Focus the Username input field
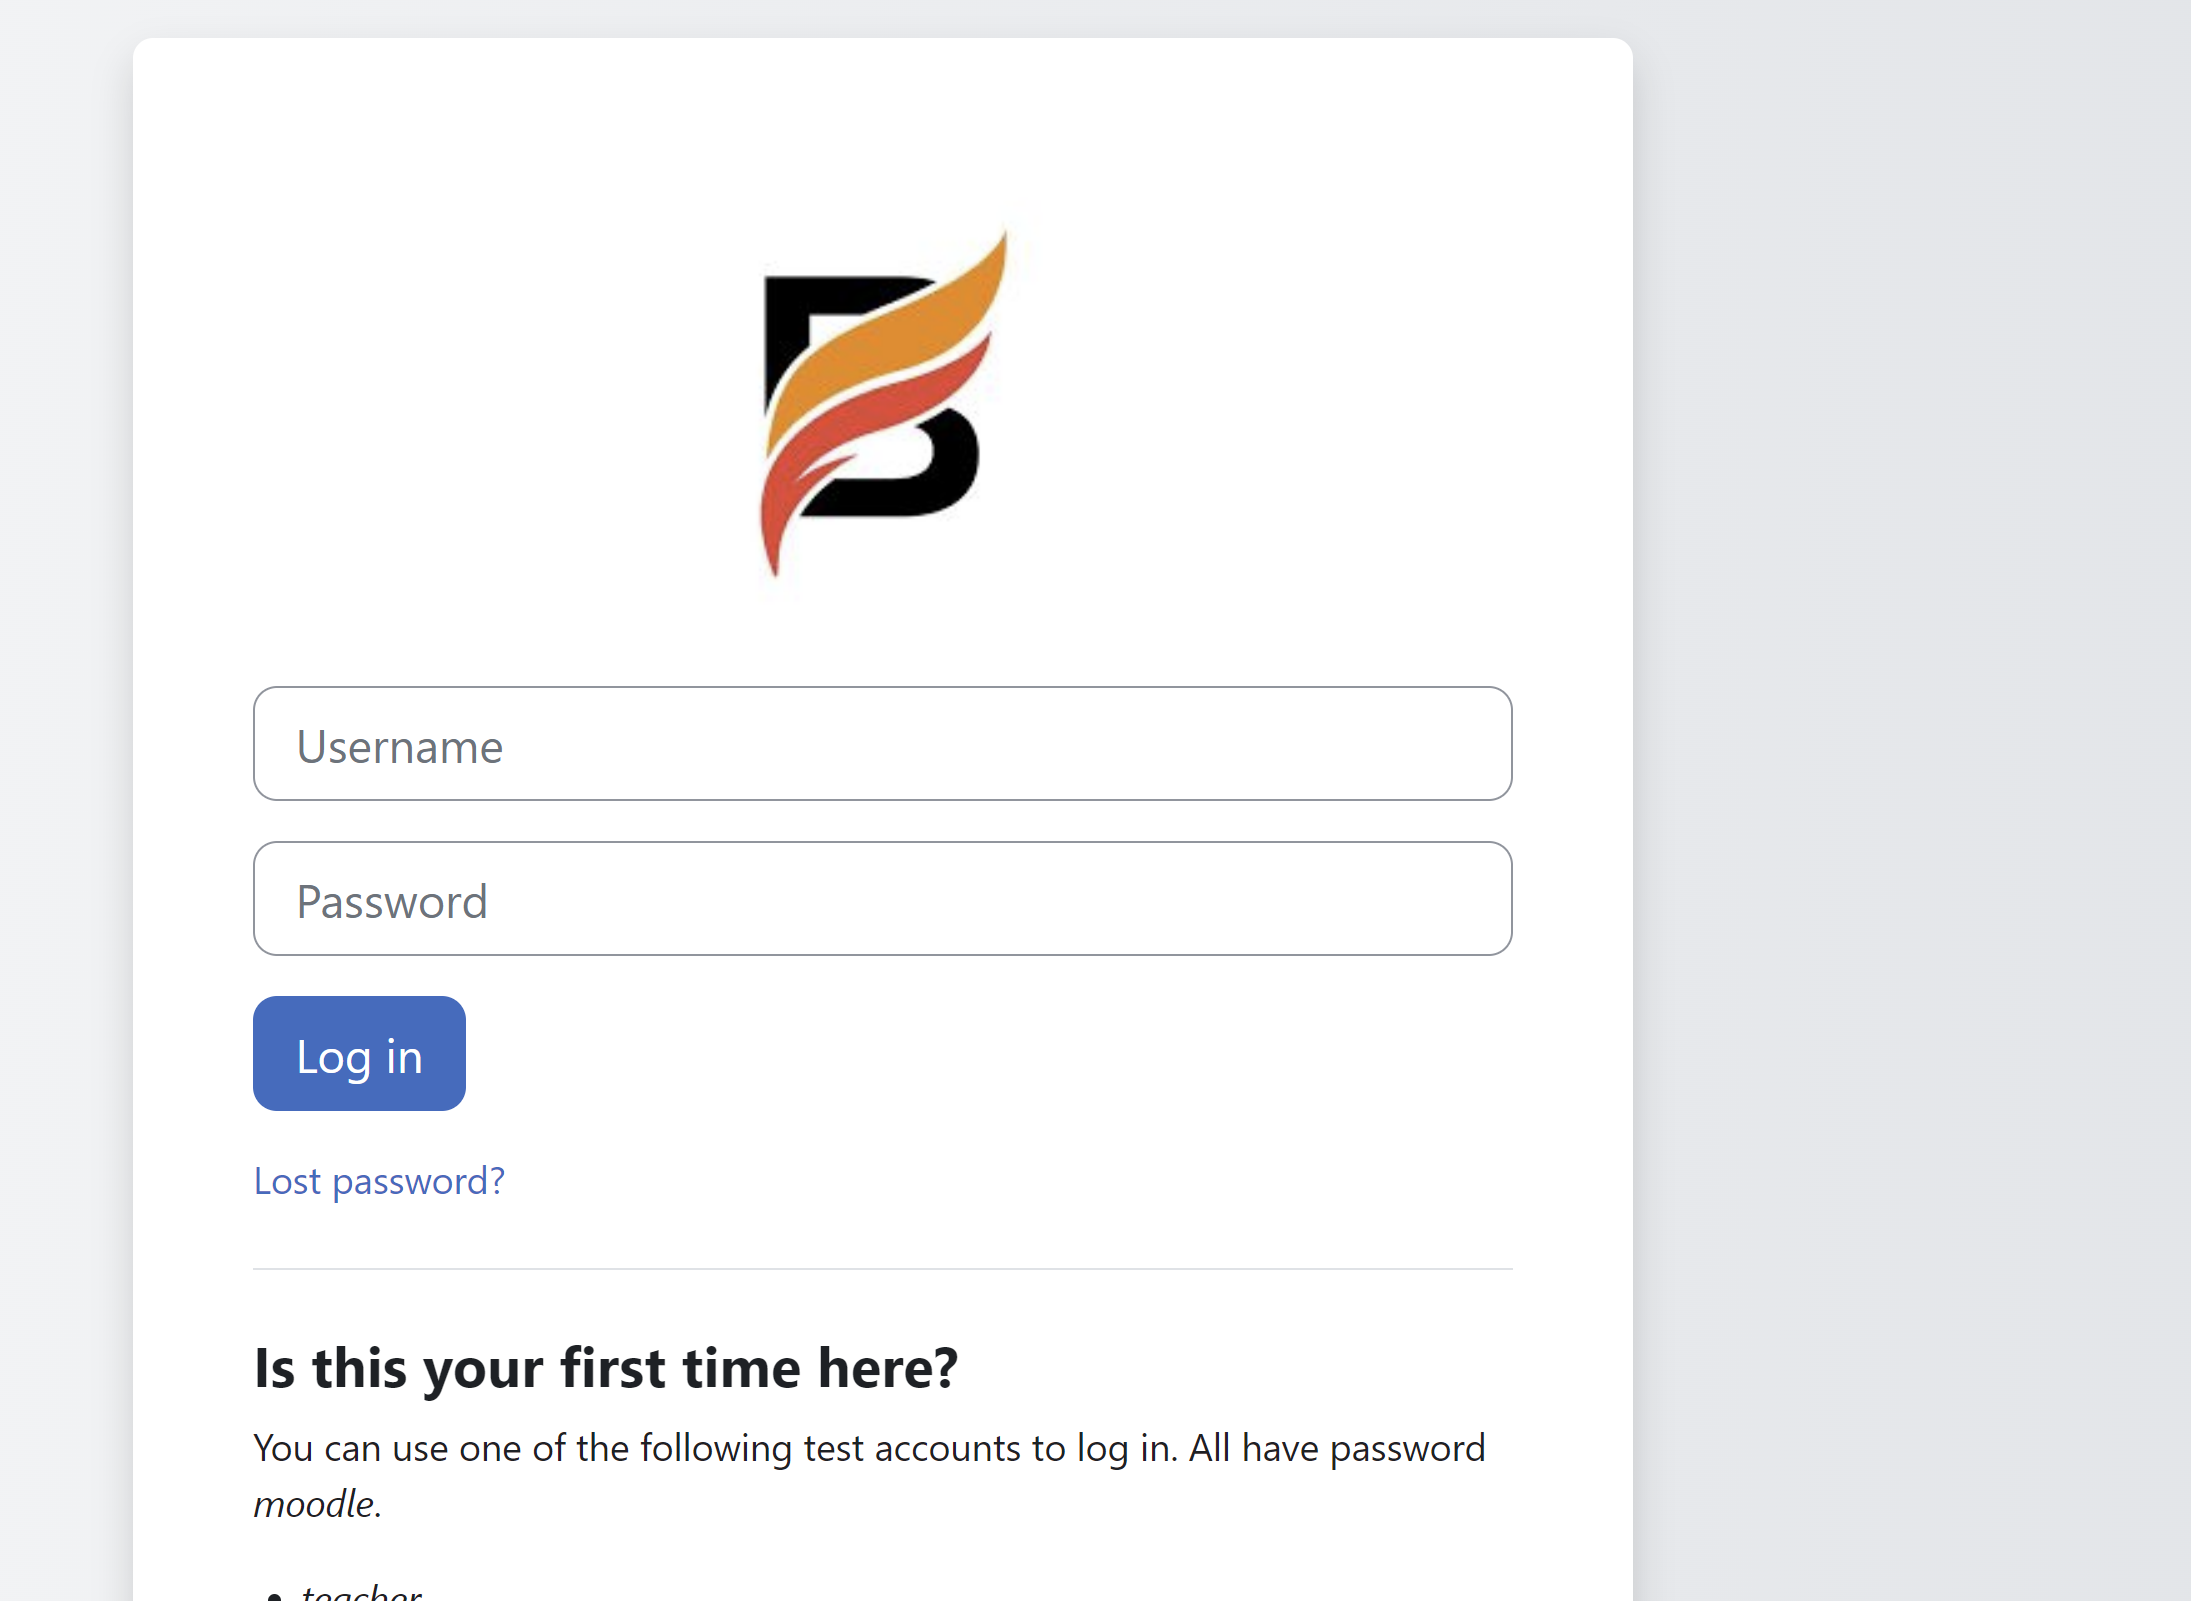2191x1601 pixels. coord(883,744)
